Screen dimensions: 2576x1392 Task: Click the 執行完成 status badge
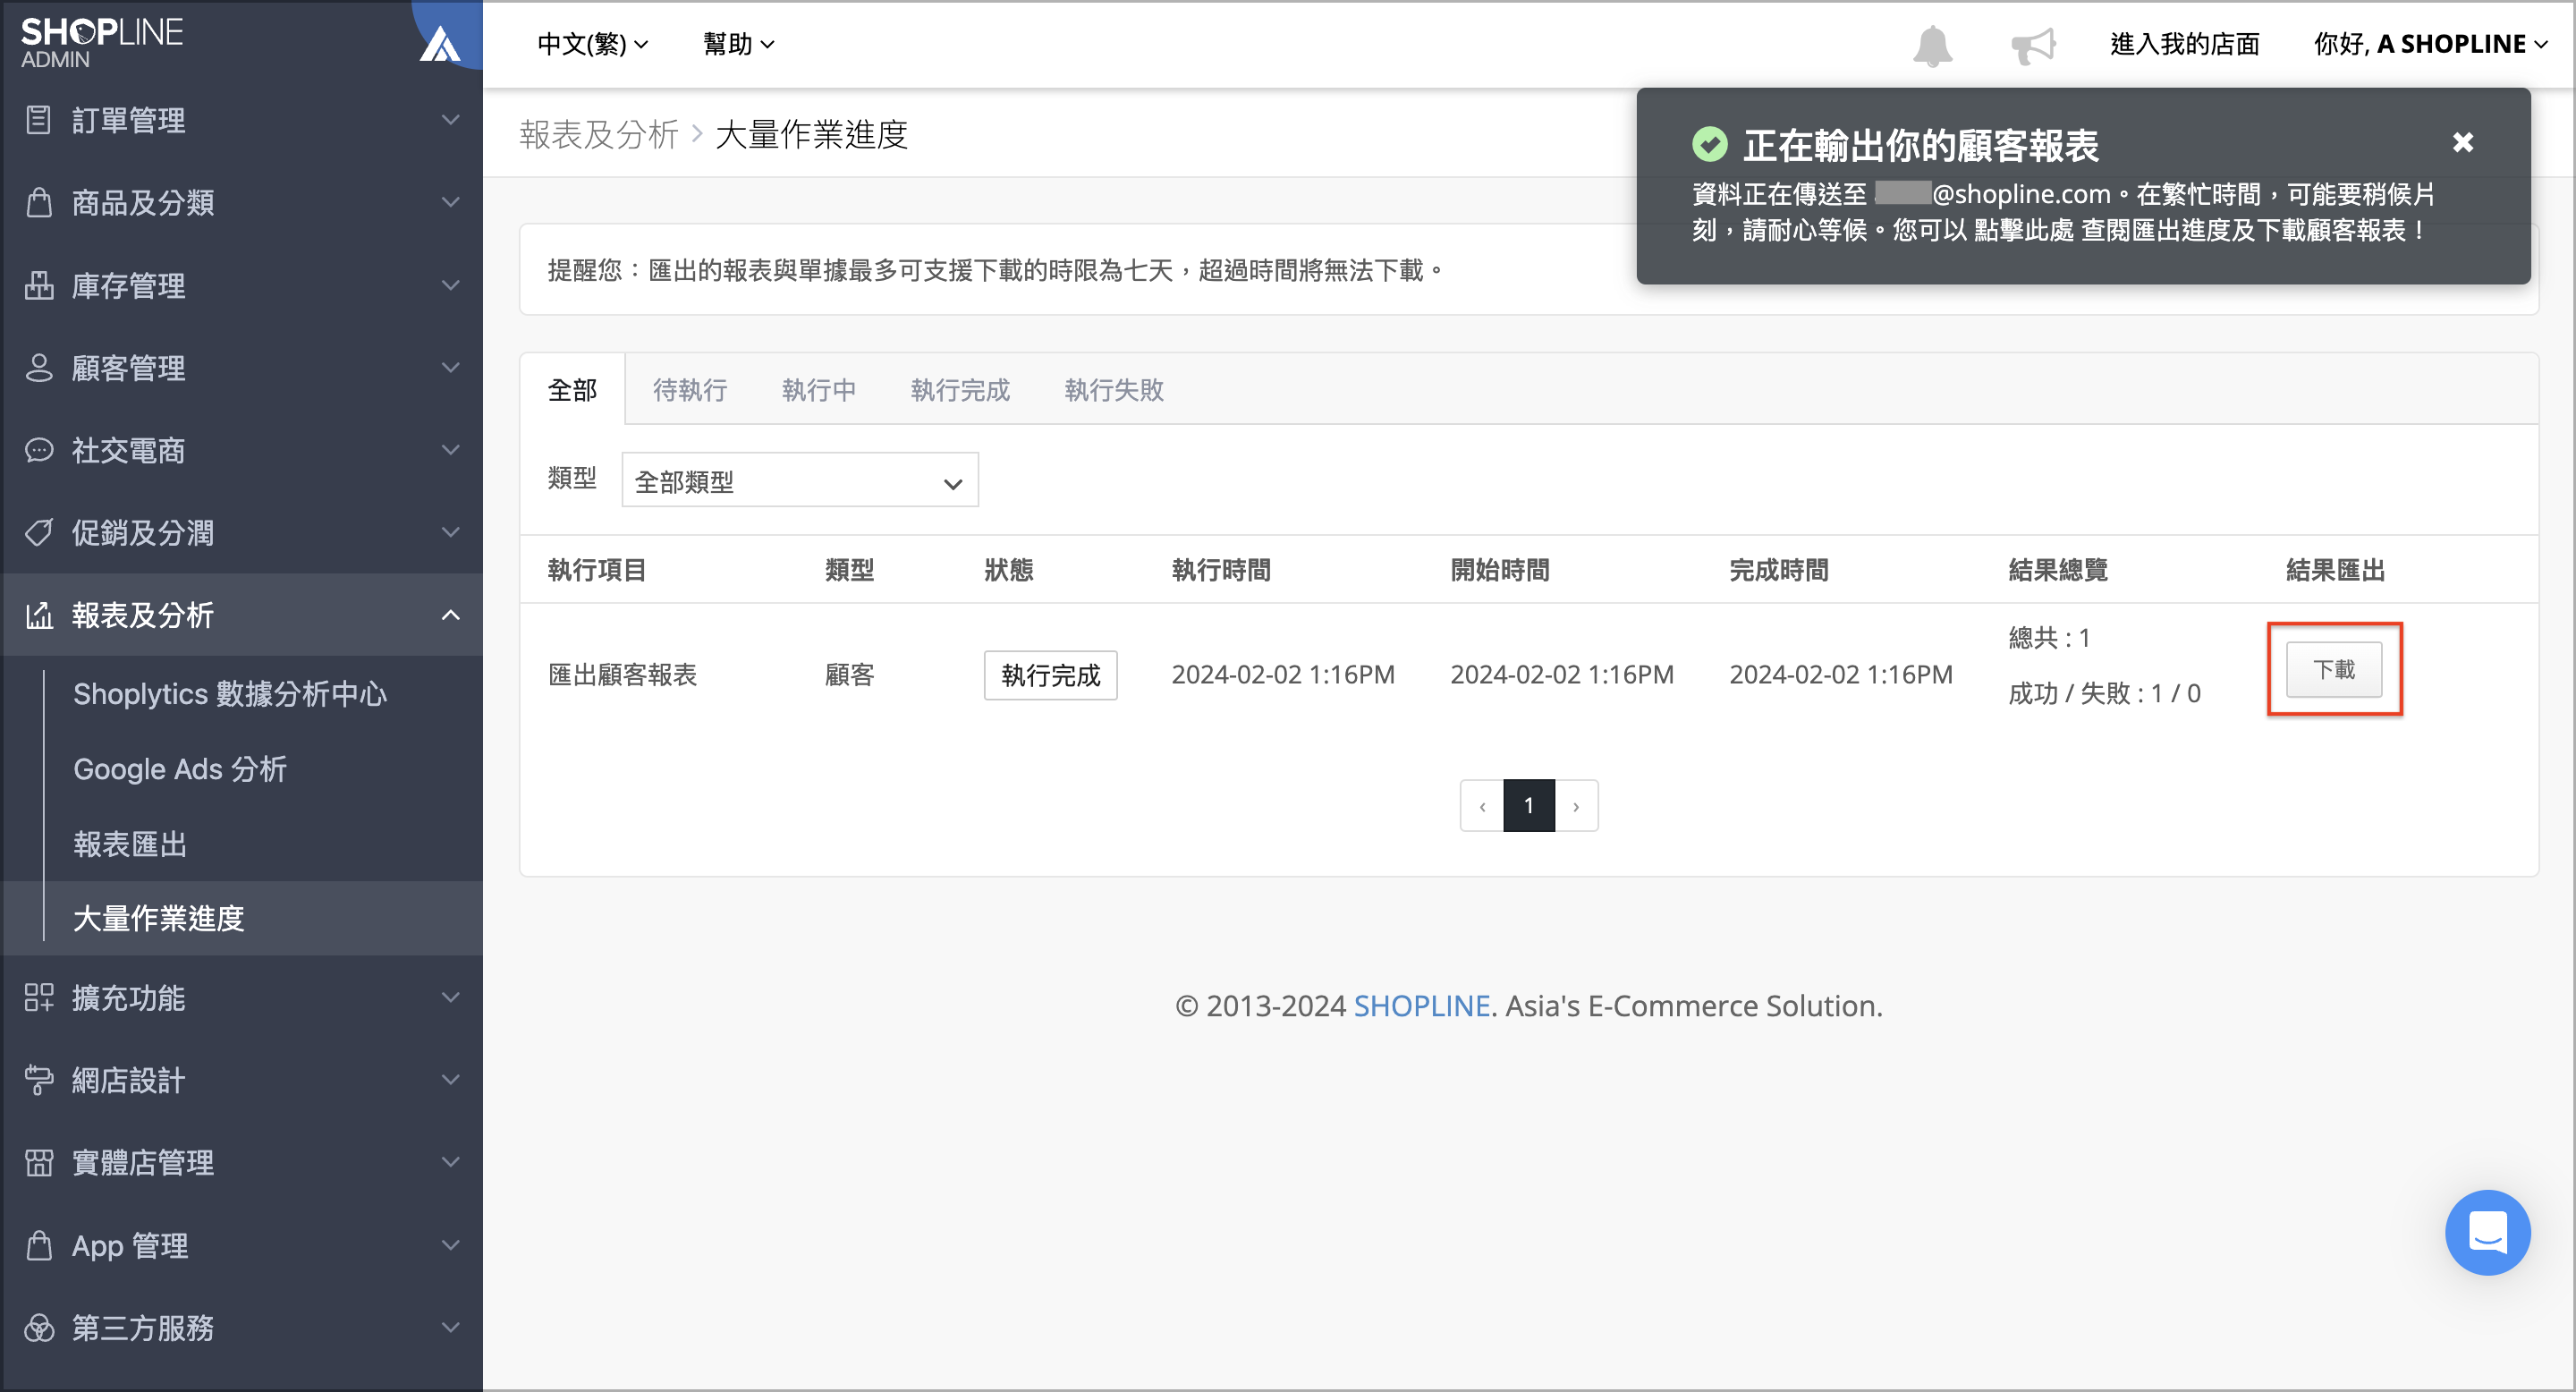pos(1050,675)
